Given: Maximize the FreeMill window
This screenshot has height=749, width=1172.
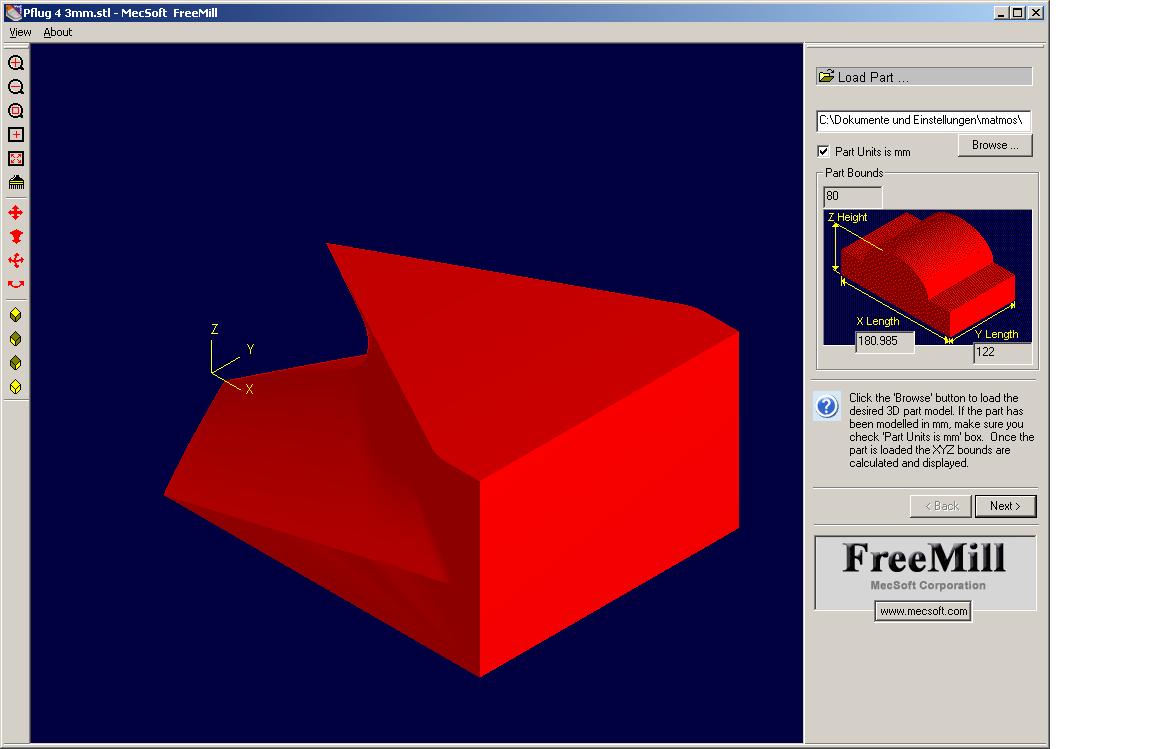Looking at the screenshot, I should pos(1018,13).
